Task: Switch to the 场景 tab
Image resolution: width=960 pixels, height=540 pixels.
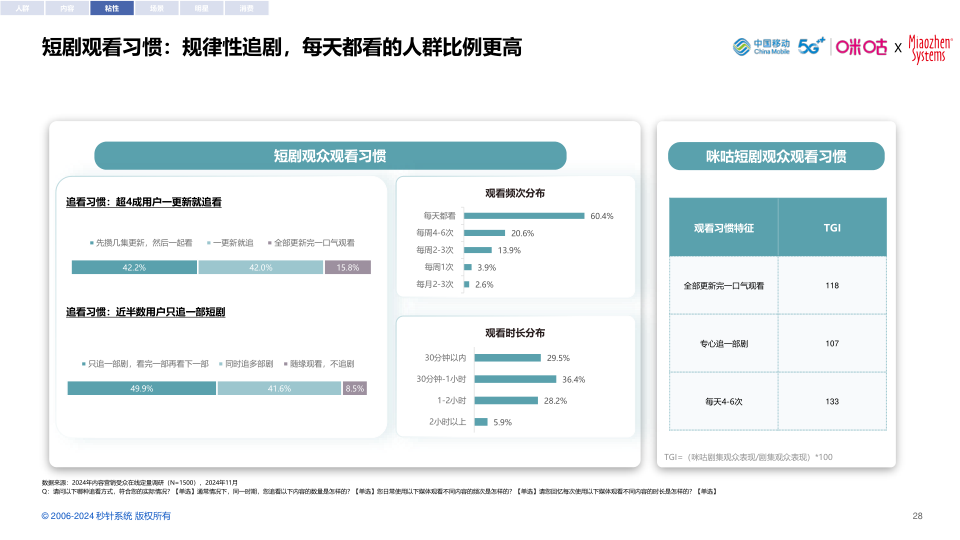Action: pyautogui.click(x=157, y=8)
